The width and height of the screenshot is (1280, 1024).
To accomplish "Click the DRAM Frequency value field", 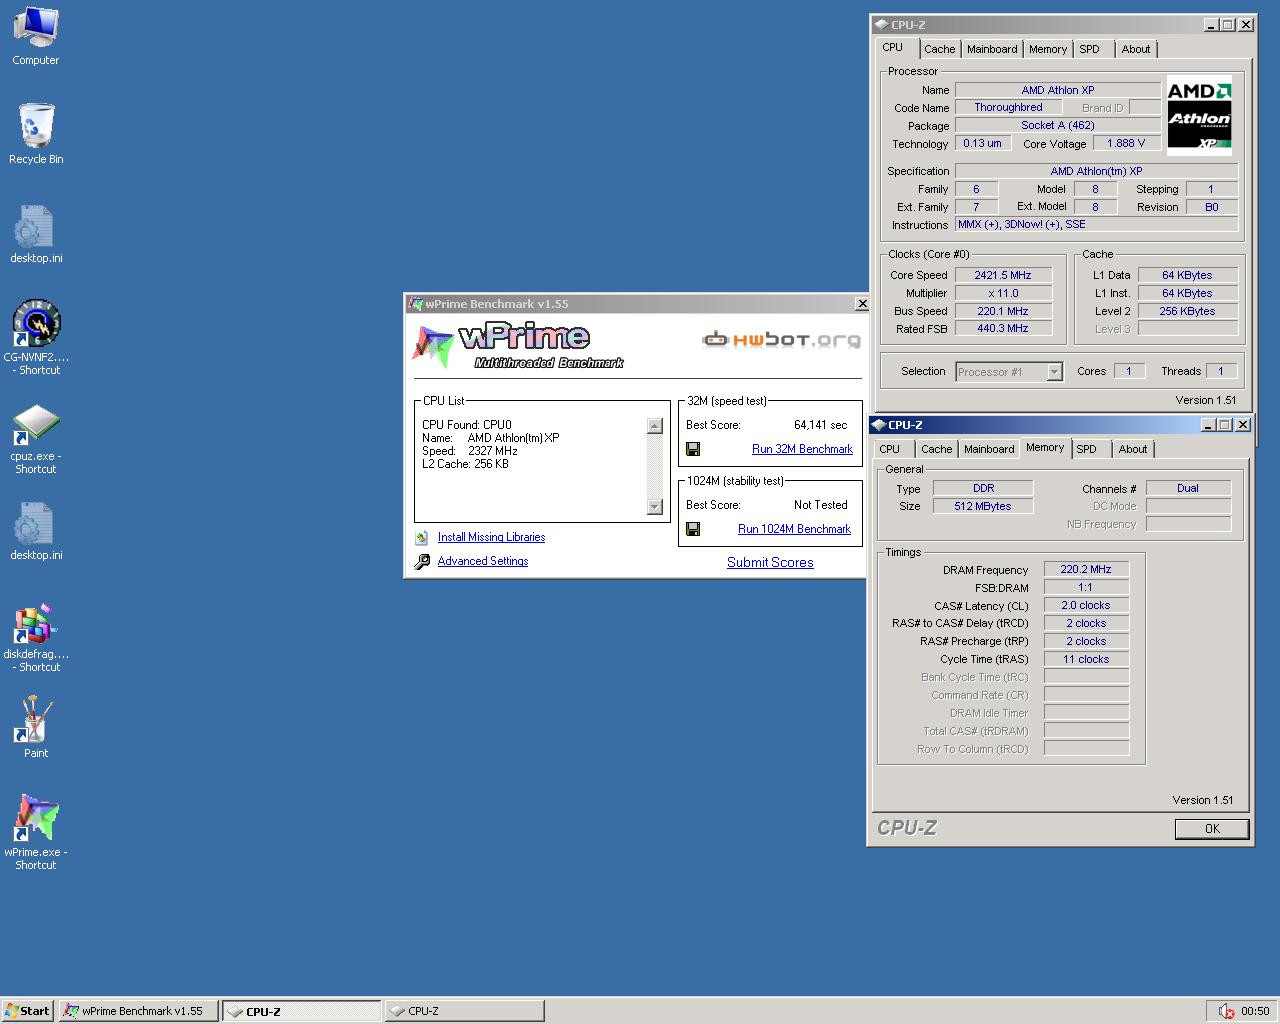I will 1086,569.
